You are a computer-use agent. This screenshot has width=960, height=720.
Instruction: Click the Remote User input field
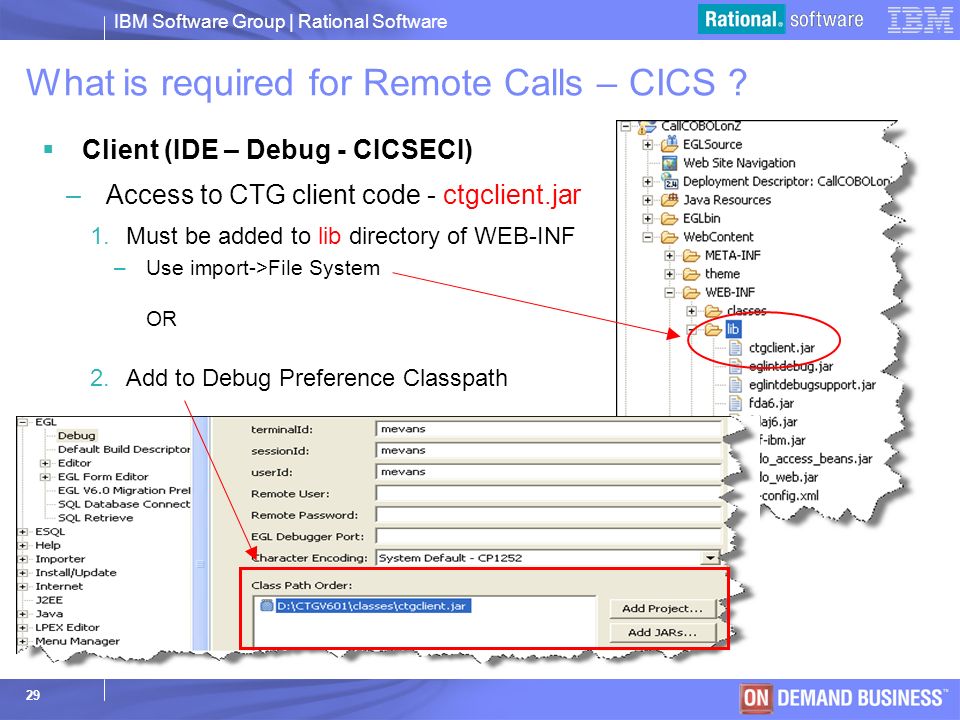pyautogui.click(x=549, y=493)
